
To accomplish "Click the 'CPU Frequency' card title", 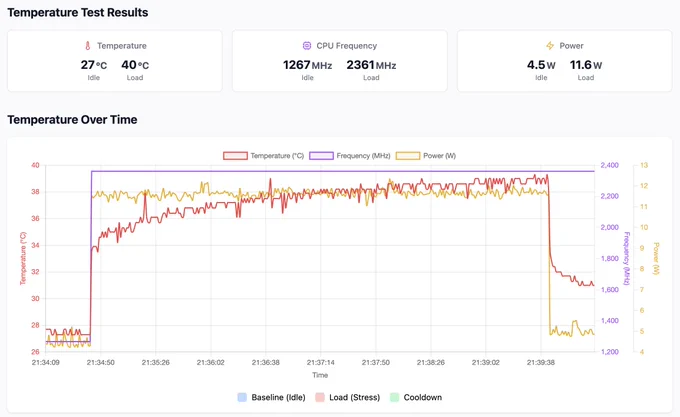I will point(347,46).
